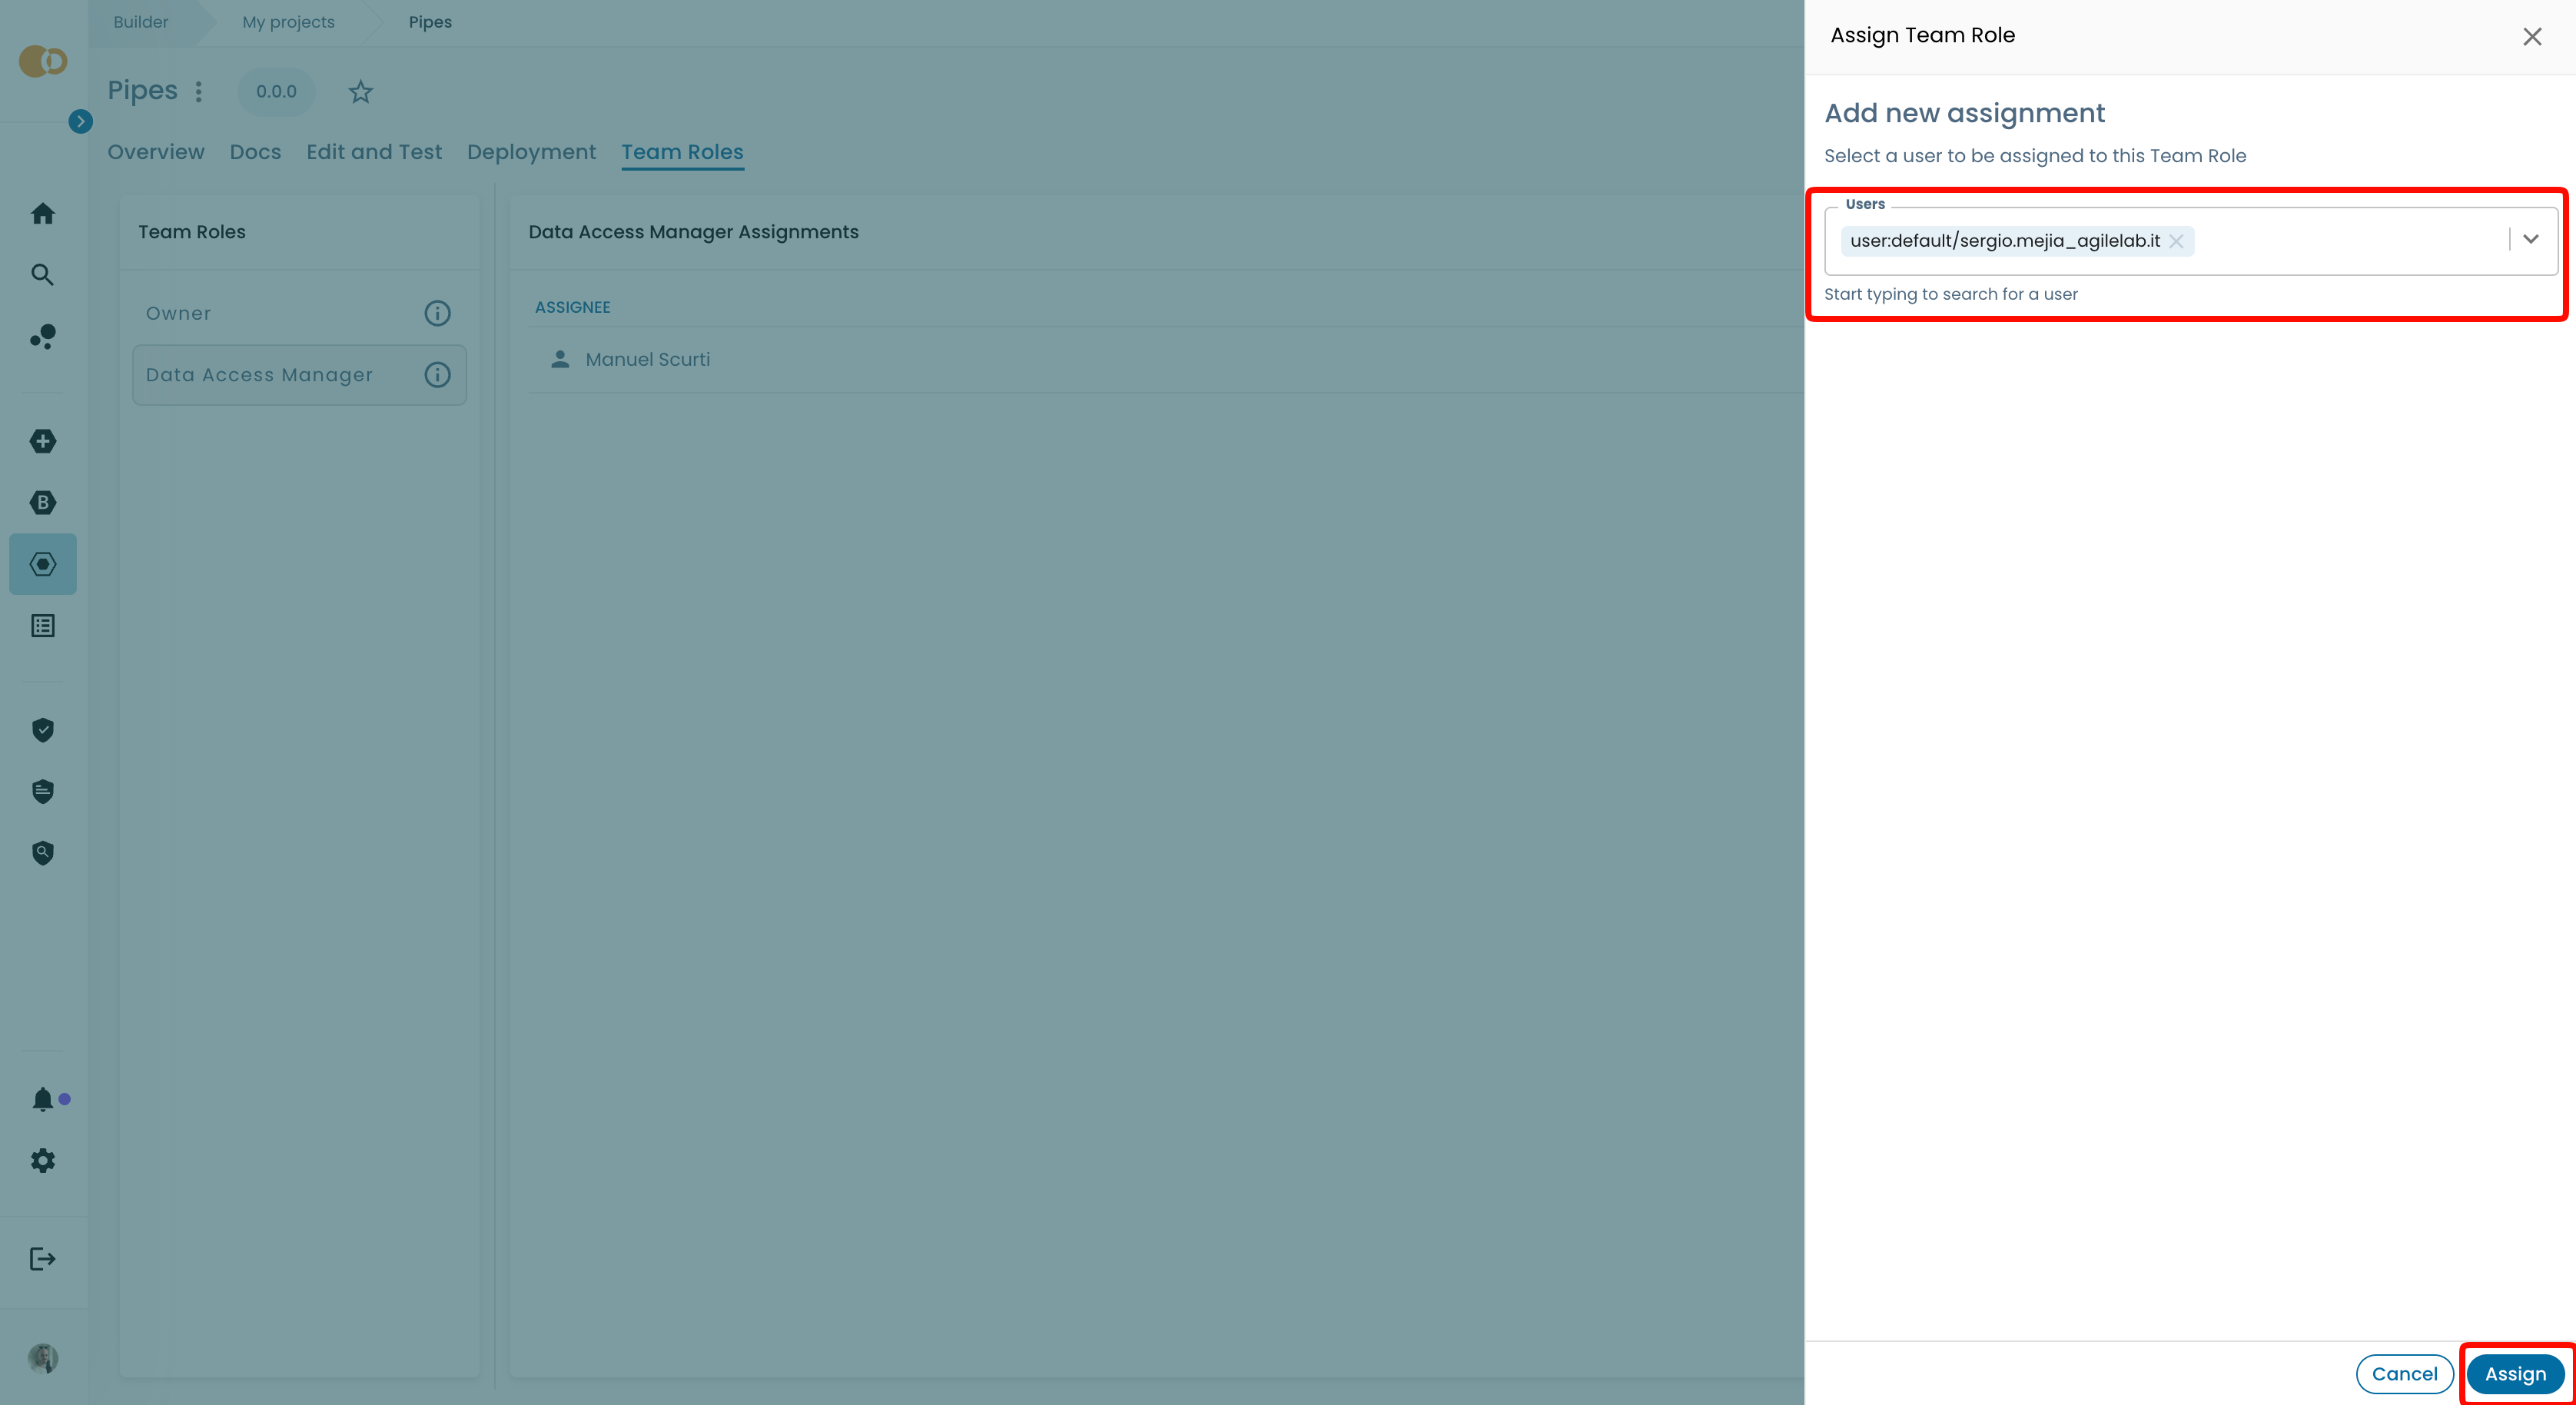This screenshot has height=1405, width=2576.
Task: Open search using the magnifier sidebar icon
Action: tap(43, 274)
